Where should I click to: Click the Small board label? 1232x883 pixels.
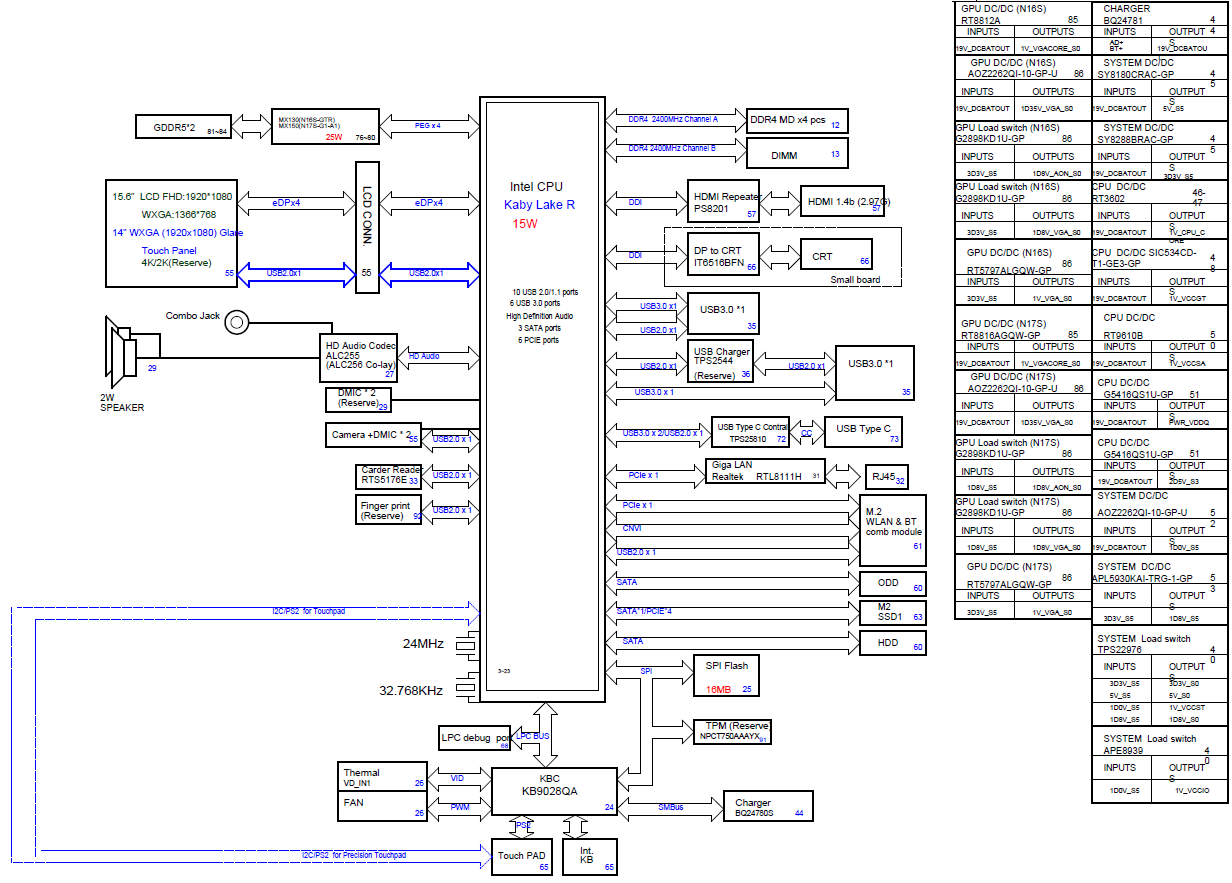855,280
